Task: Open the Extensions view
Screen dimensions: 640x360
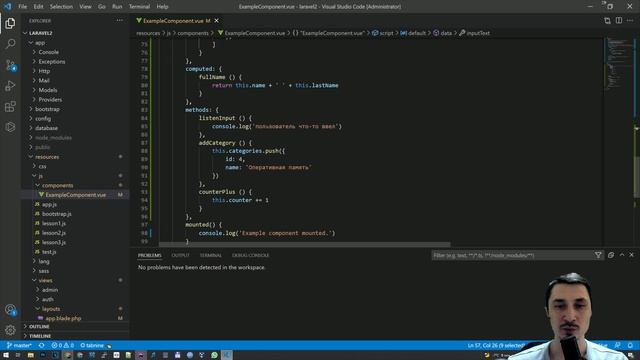Action: tap(10, 107)
